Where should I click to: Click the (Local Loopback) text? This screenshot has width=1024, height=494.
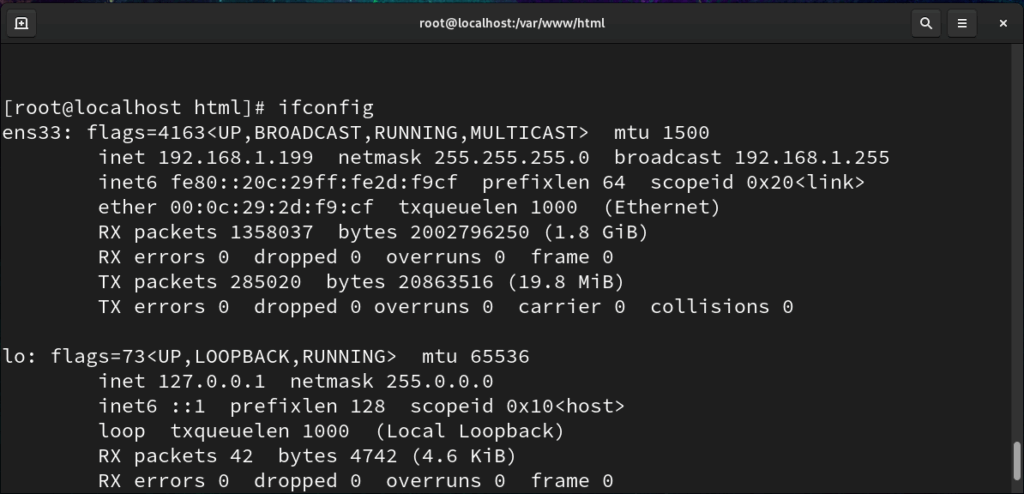click(x=470, y=431)
